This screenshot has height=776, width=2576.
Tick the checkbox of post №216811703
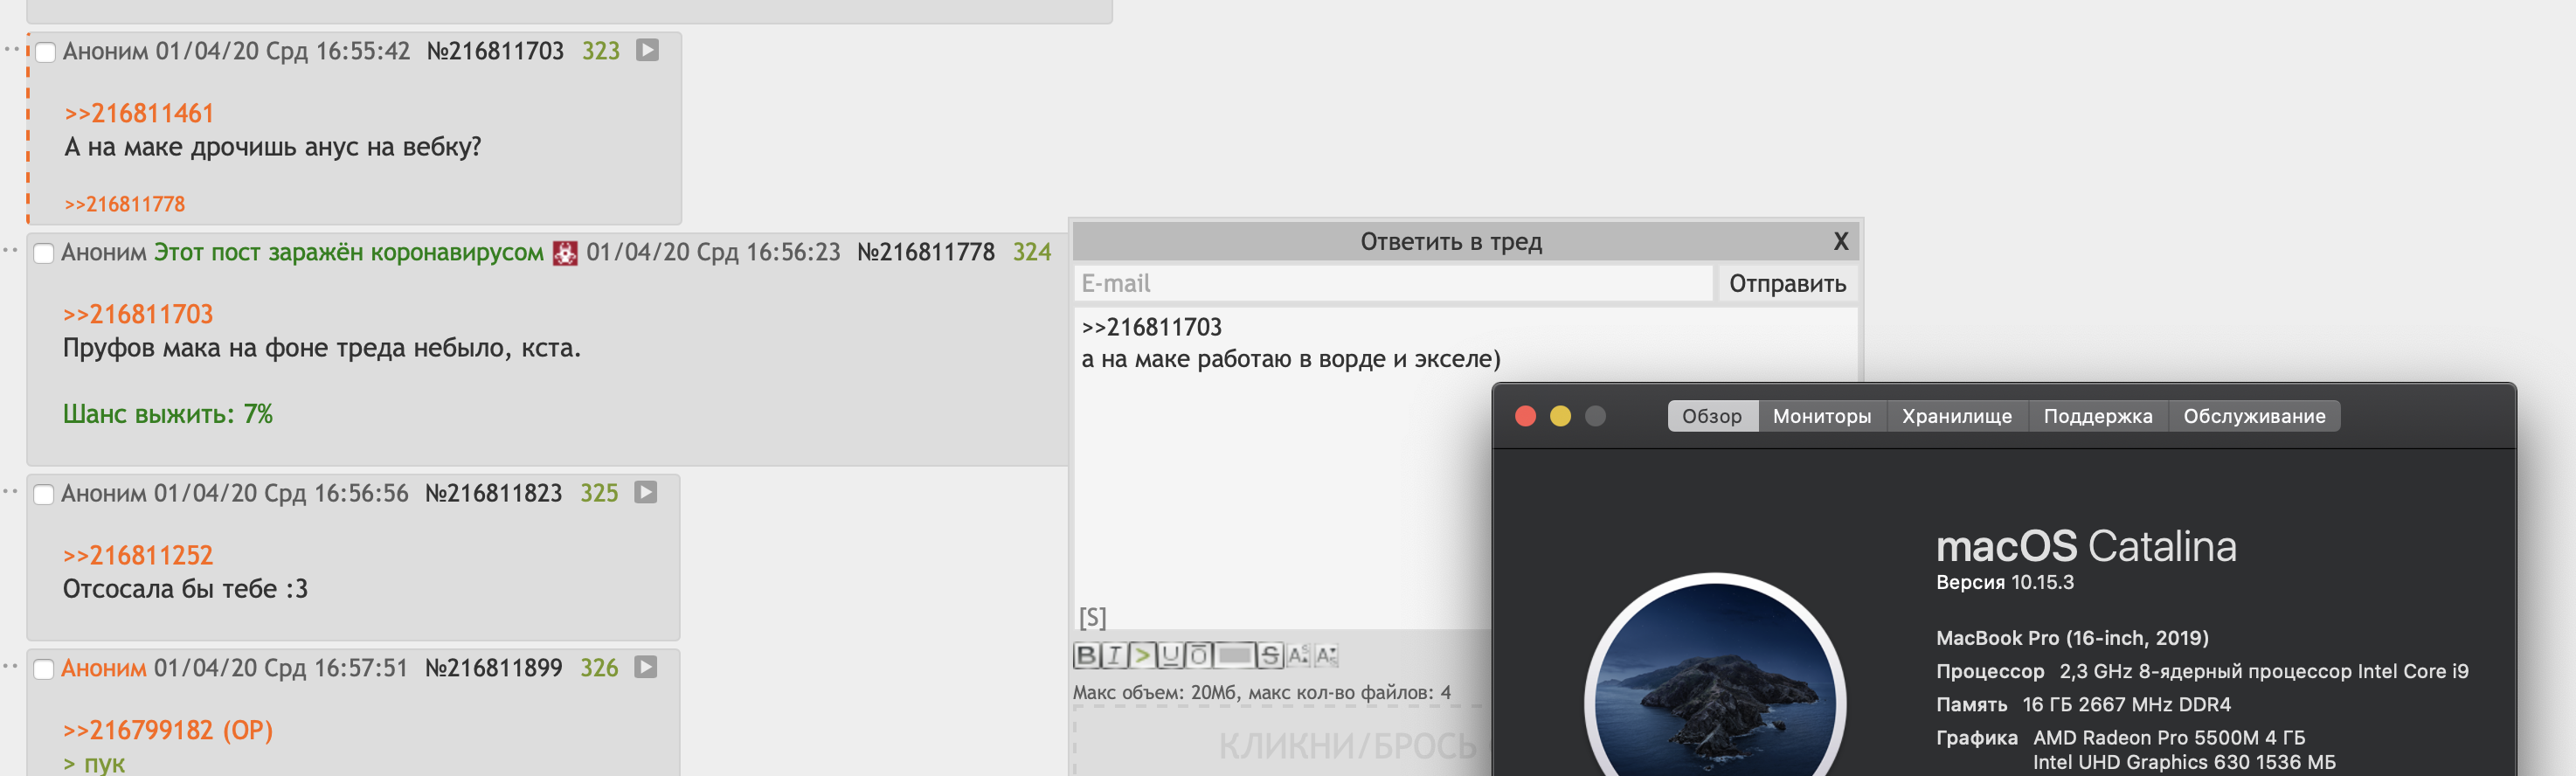point(45,52)
